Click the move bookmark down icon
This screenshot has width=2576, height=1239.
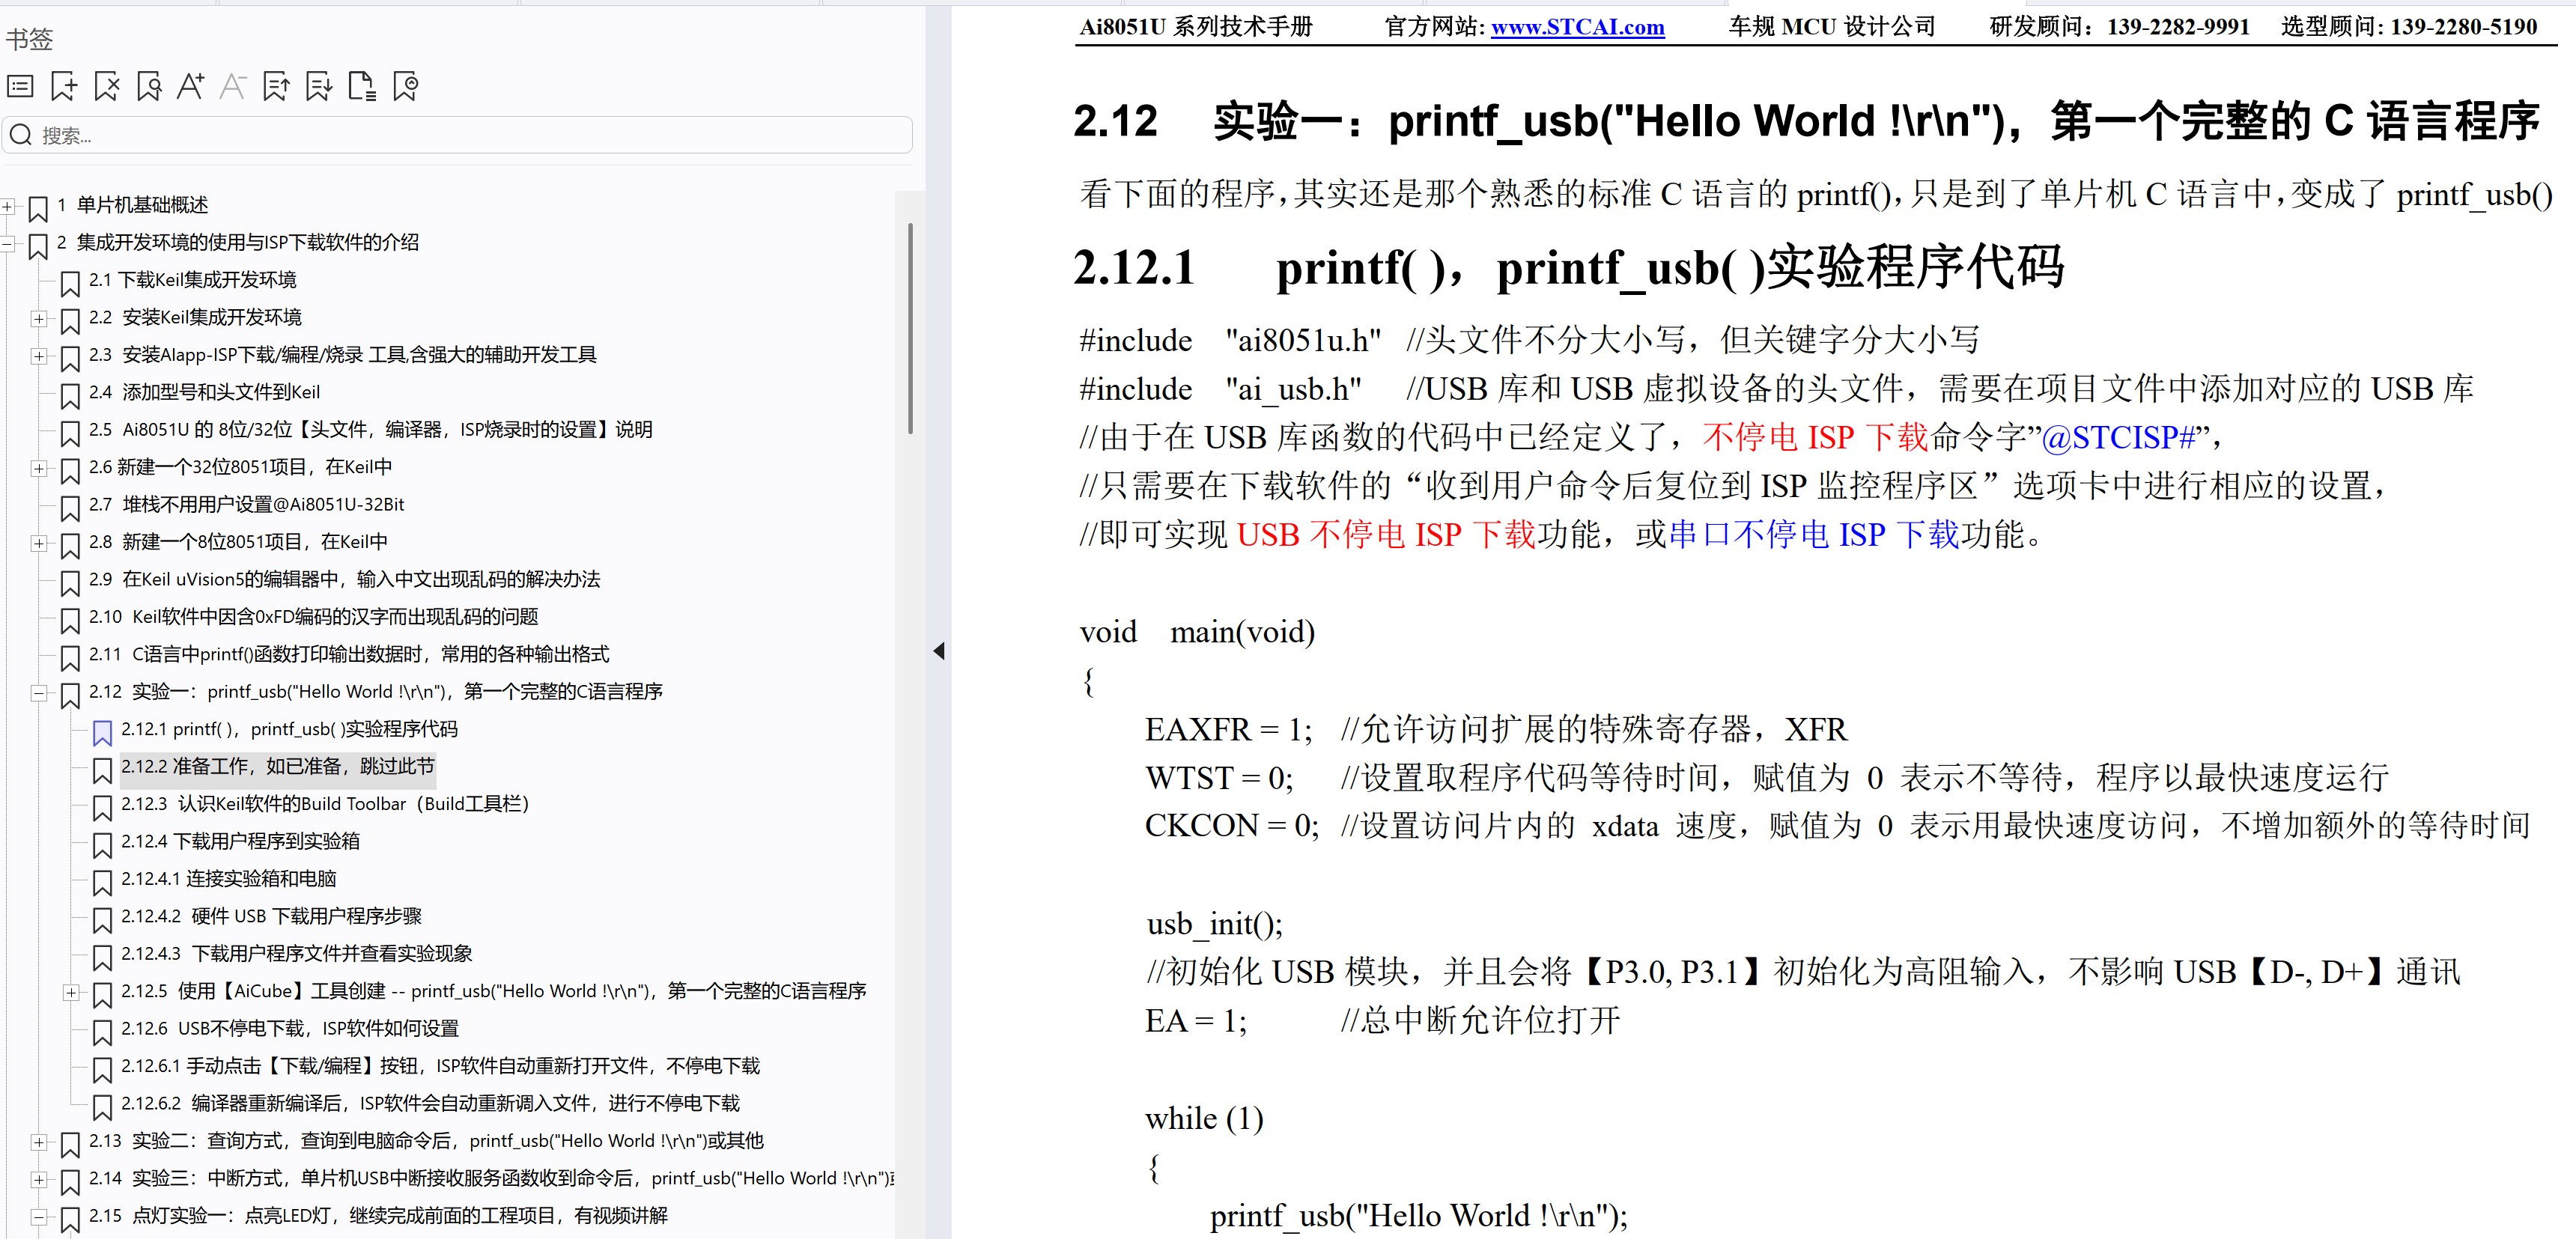click(319, 86)
